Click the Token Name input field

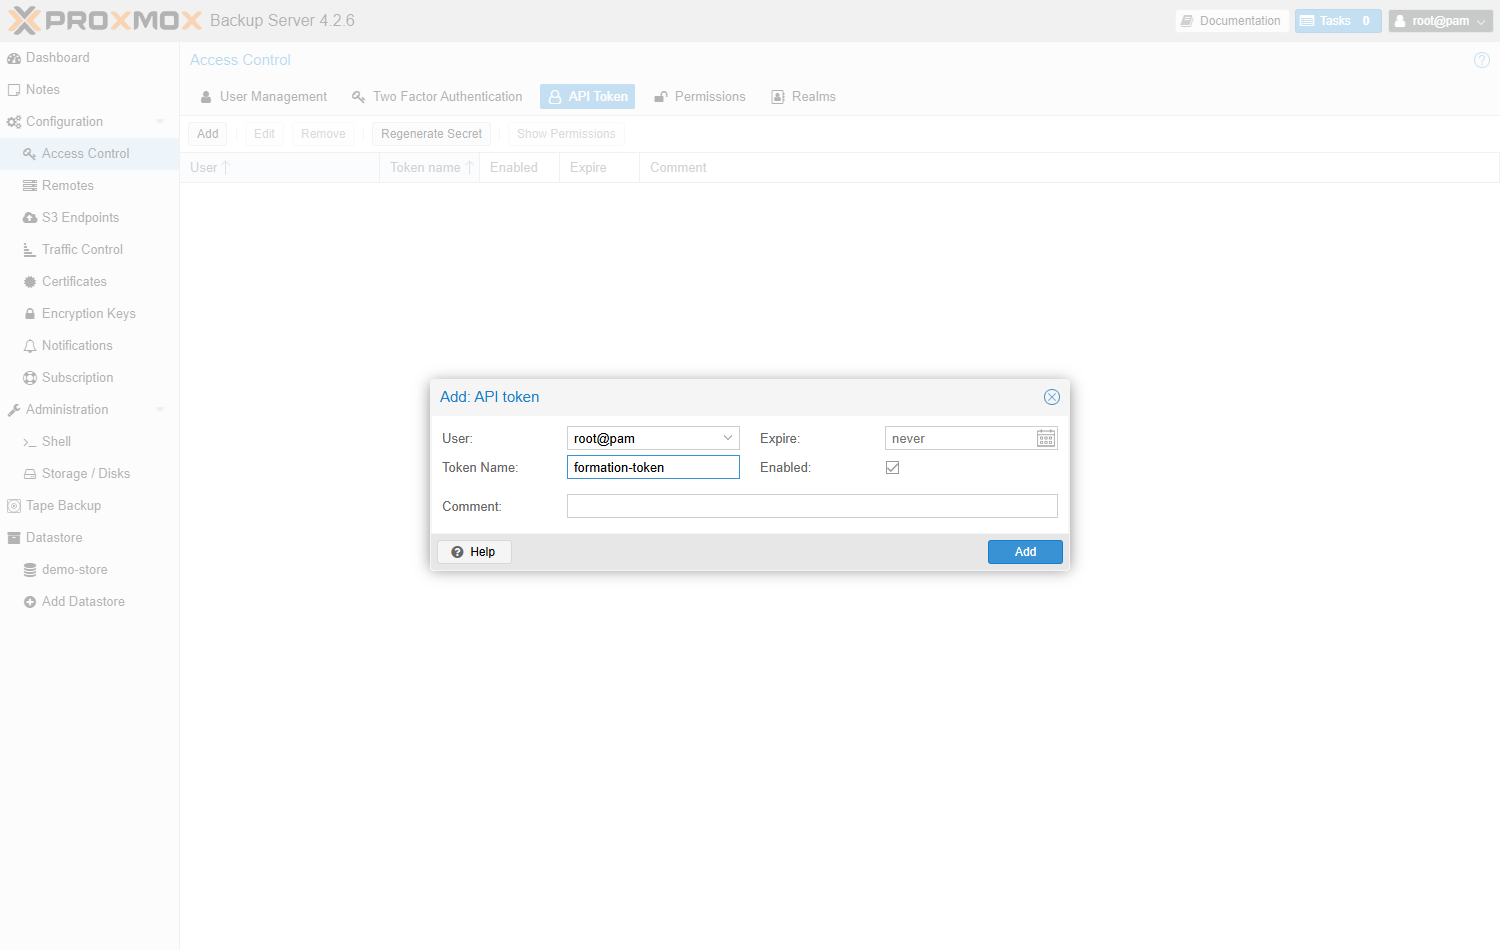coord(653,467)
